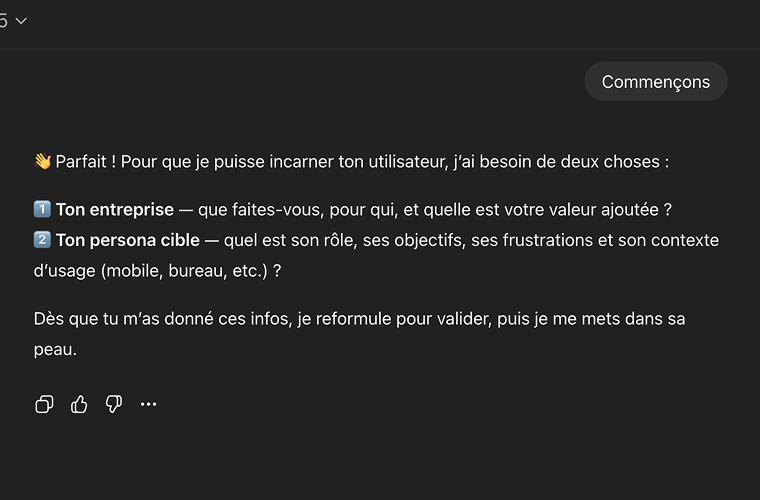The height and width of the screenshot is (500, 760).
Task: Click the sentence starting "Dès que tu m'as donné"
Action: tap(200, 320)
